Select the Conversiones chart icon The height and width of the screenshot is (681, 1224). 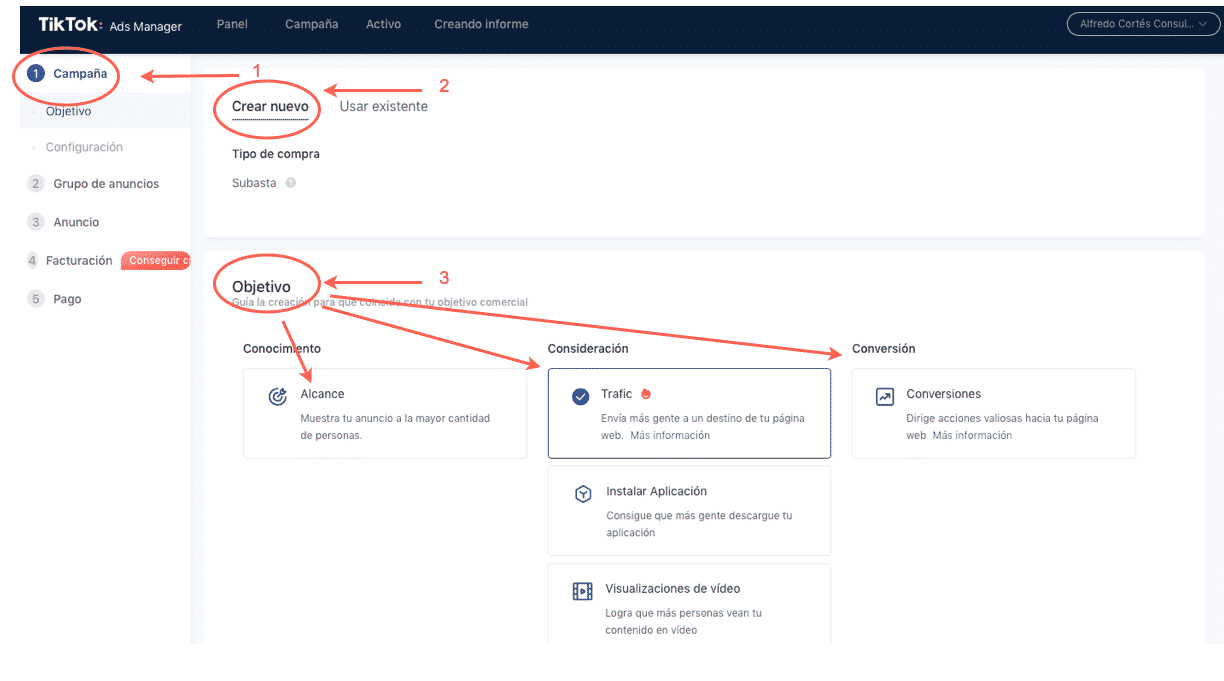click(885, 396)
